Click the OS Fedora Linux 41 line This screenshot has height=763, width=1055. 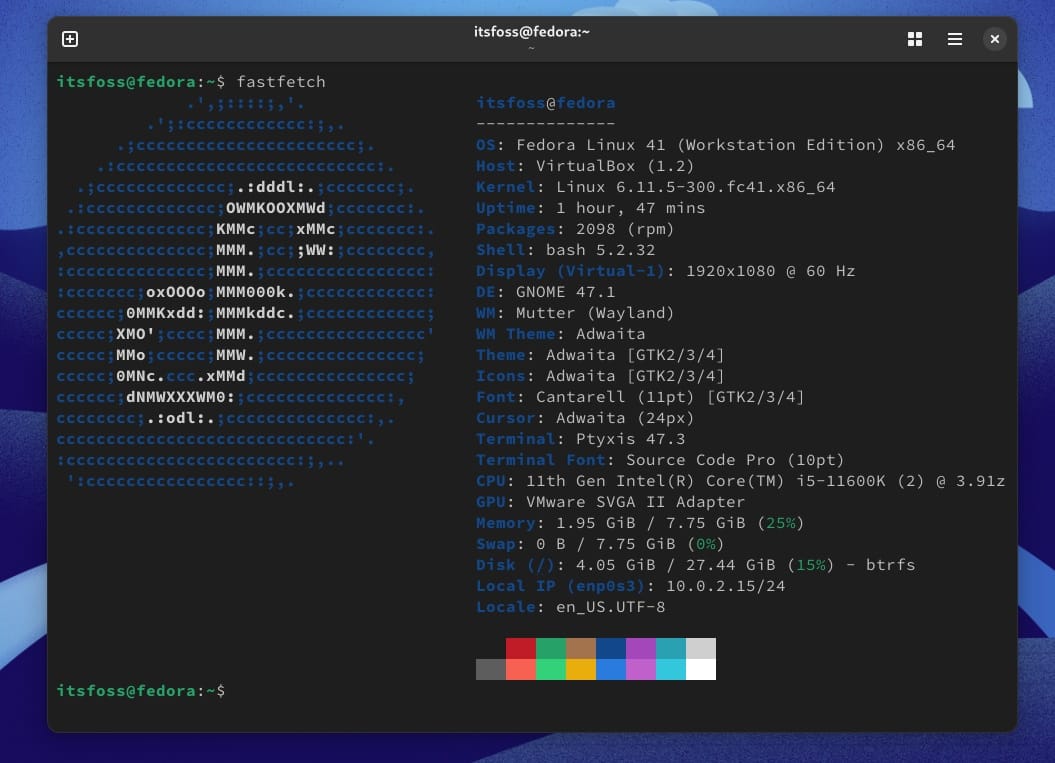tap(715, 145)
